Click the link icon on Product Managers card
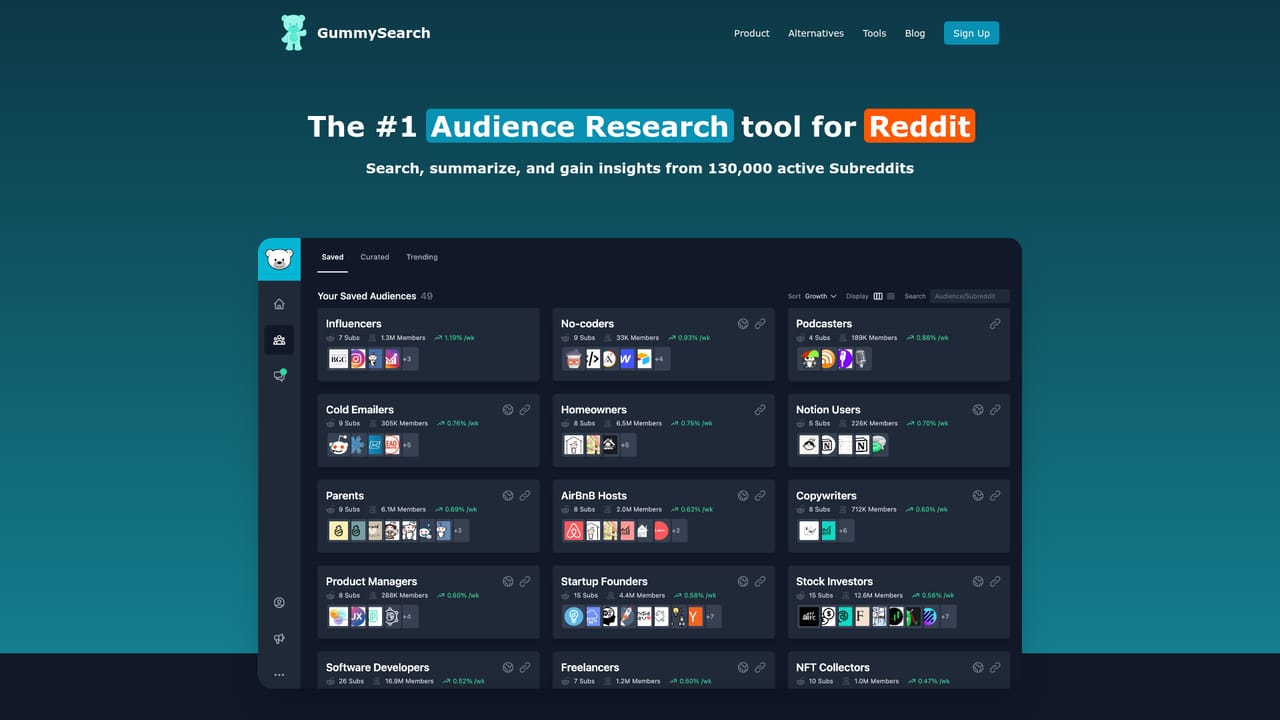Viewport: 1280px width, 720px height. coord(525,582)
